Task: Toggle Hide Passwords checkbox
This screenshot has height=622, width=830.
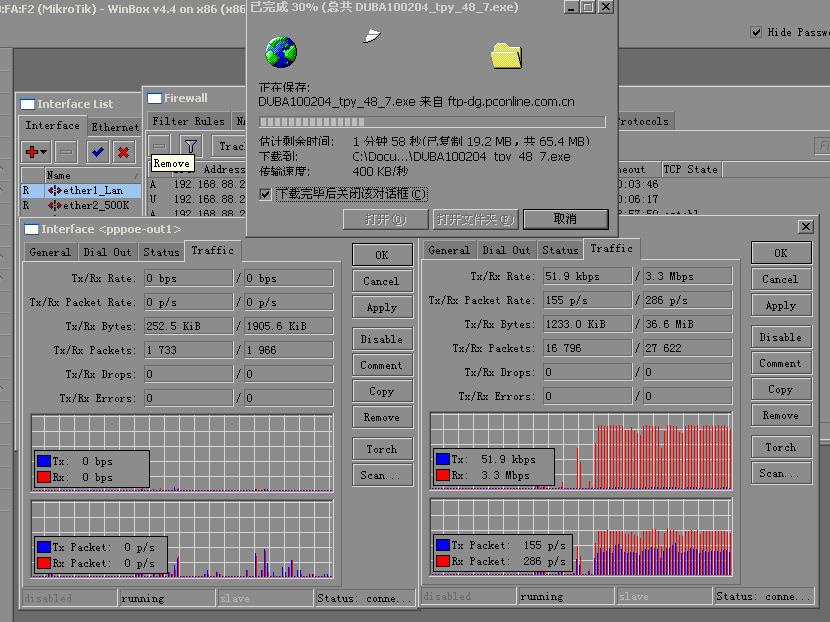Action: pos(756,32)
